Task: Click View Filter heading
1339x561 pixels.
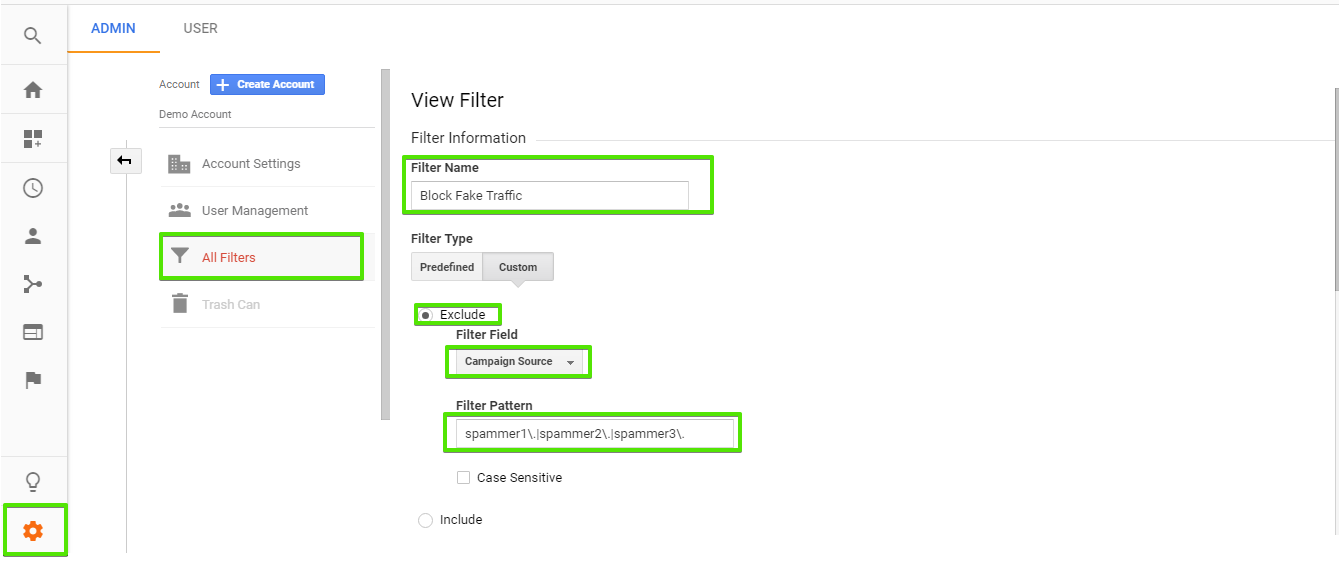Action: point(458,100)
